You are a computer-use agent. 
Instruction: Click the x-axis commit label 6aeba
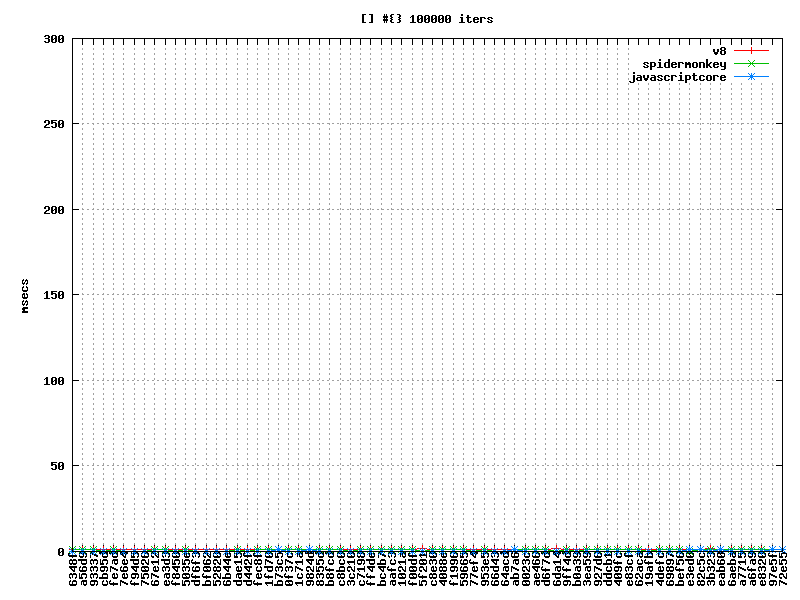point(731,568)
